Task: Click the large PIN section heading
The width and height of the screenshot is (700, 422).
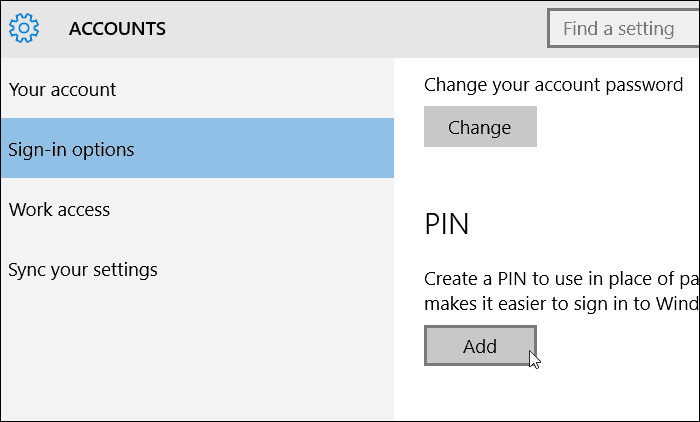Action: pos(446,224)
